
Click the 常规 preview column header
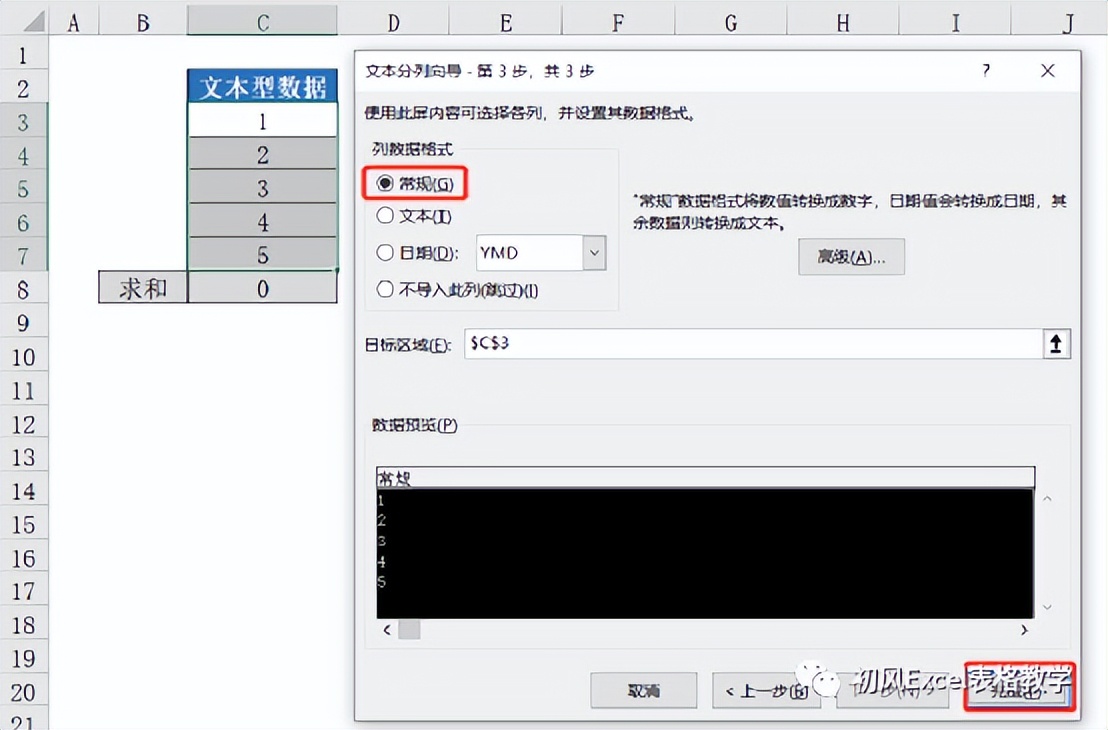(705, 478)
